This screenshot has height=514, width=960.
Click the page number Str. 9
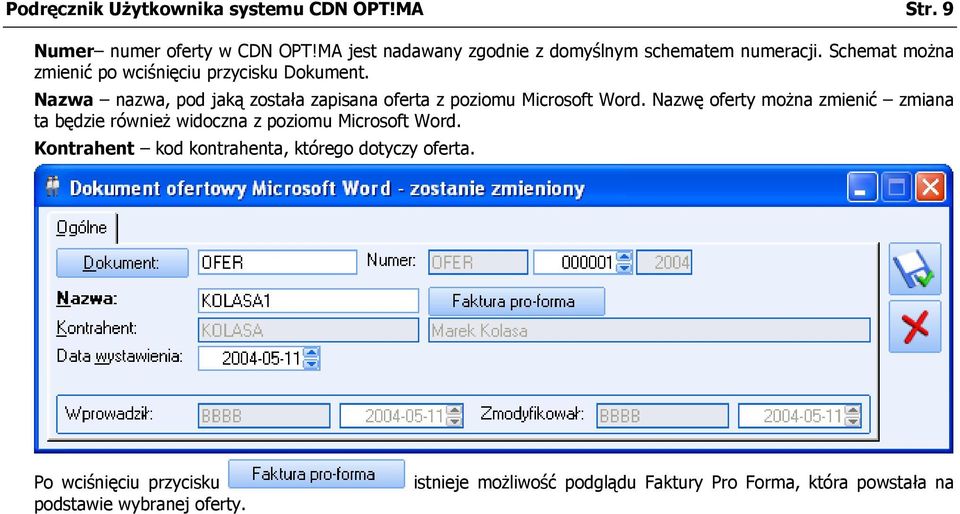pyautogui.click(x=930, y=10)
